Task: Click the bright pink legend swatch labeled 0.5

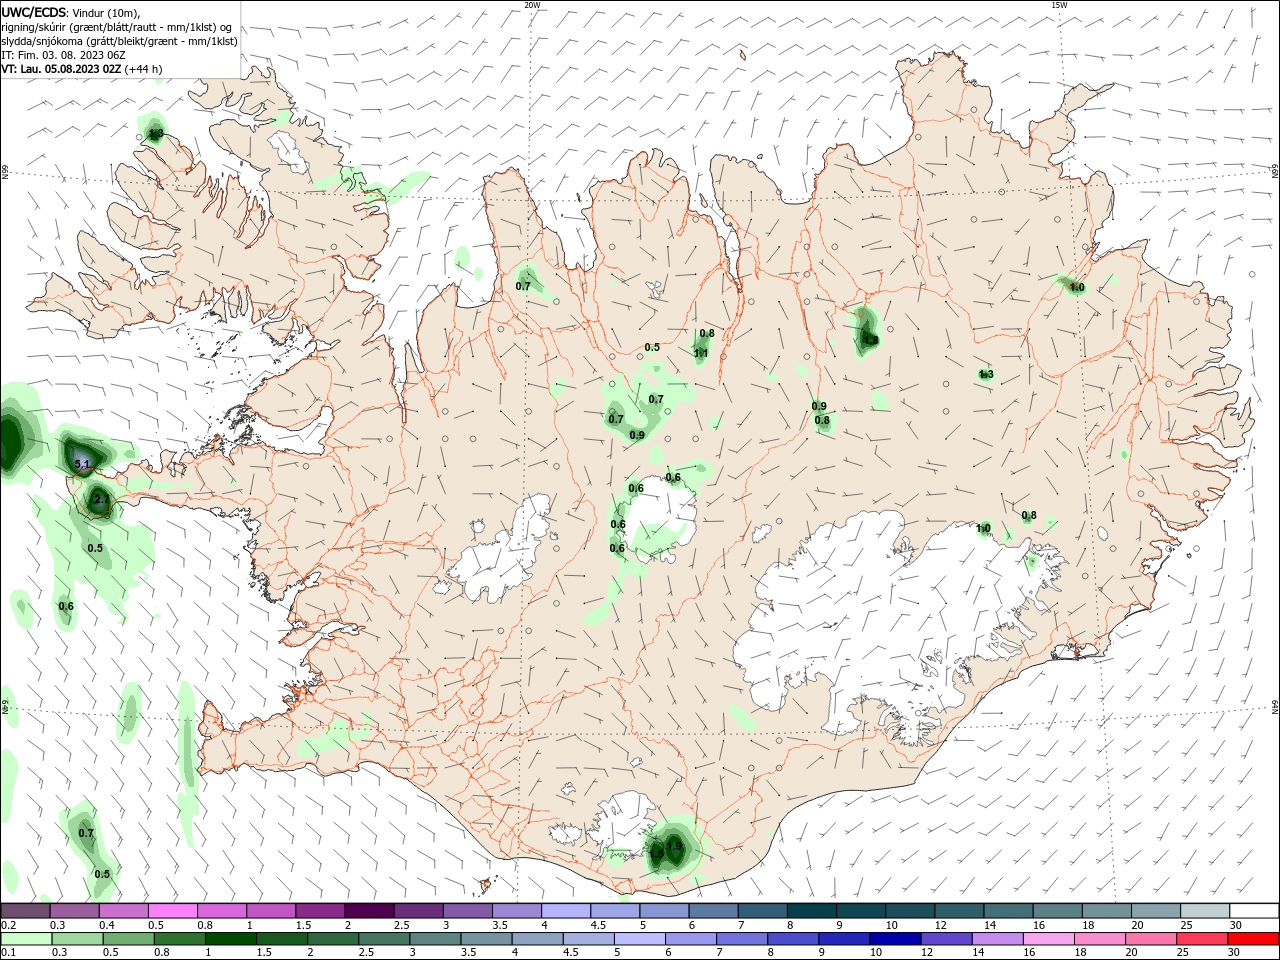Action: (x=173, y=911)
